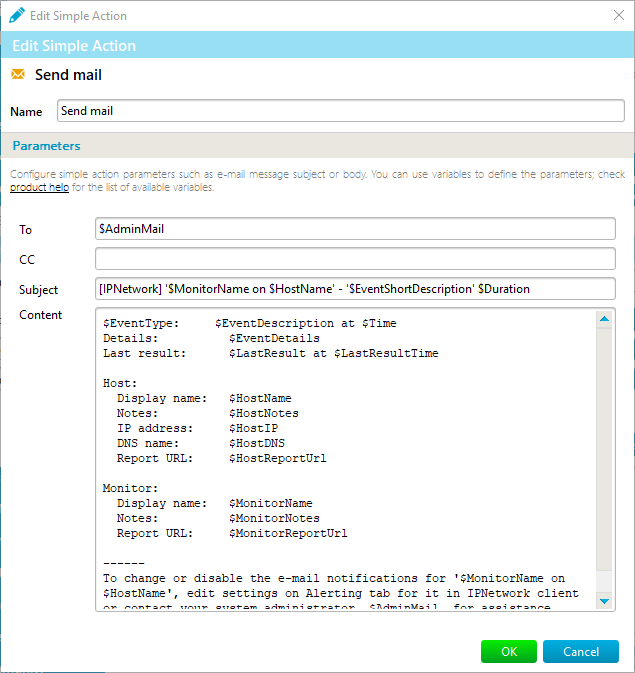Image resolution: width=635 pixels, height=673 pixels.
Task: Click the 'Host:' heading line in content
Action: [120, 383]
